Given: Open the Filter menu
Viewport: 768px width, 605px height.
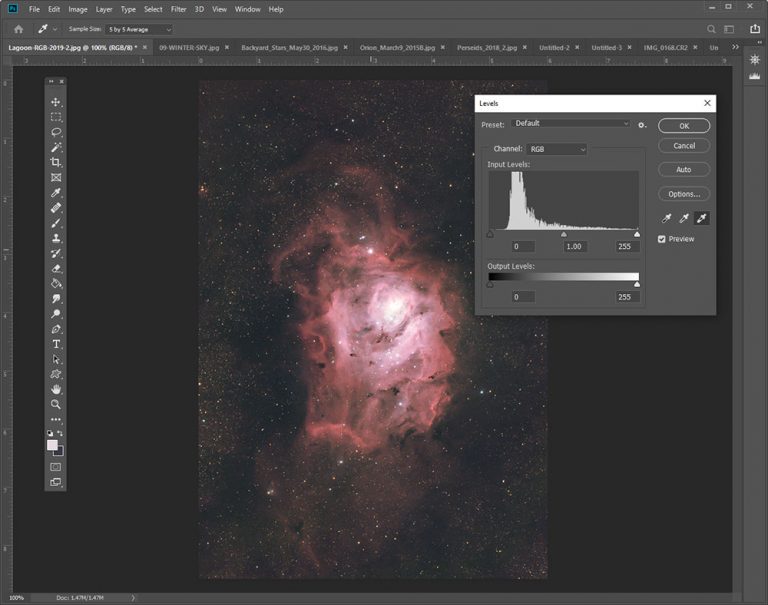Looking at the screenshot, I should click(178, 9).
